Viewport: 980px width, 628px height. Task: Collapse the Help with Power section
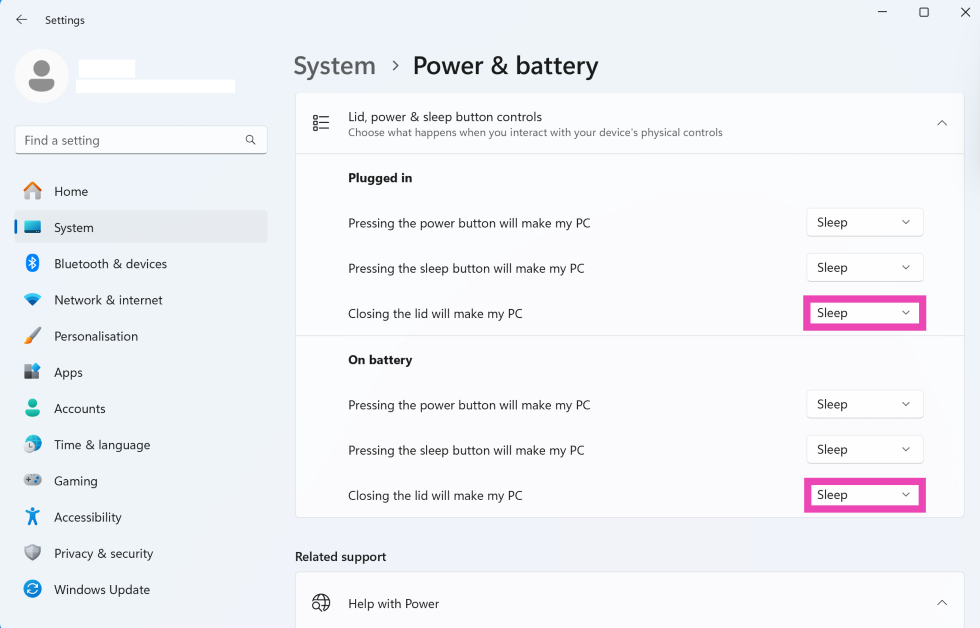click(x=941, y=603)
